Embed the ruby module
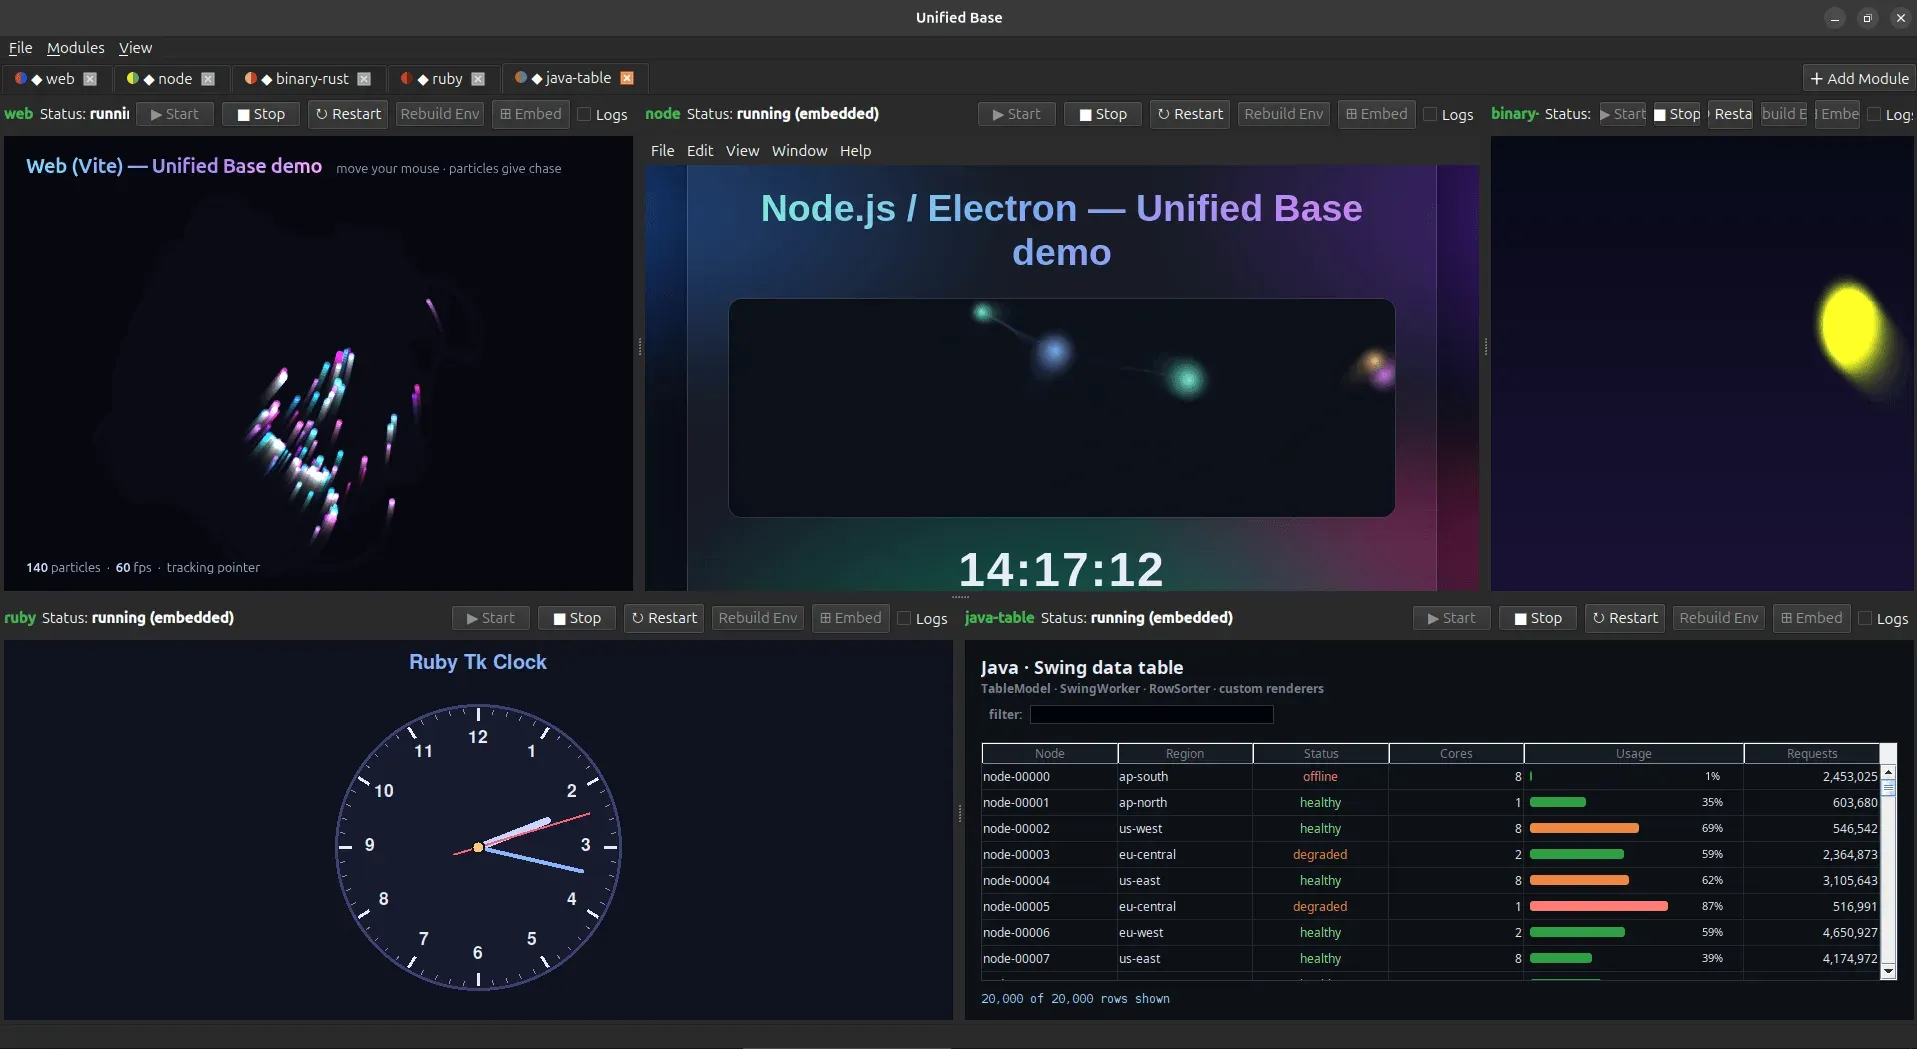The width and height of the screenshot is (1917, 1049). [x=851, y=618]
